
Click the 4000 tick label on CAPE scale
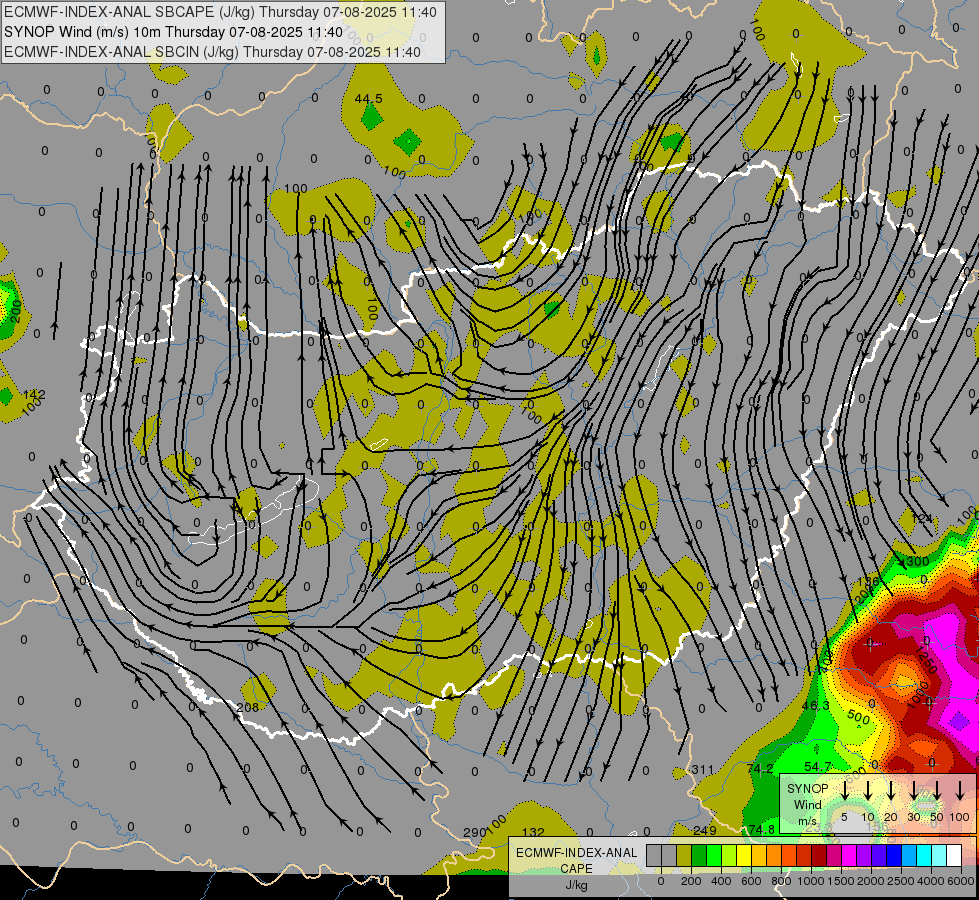click(931, 881)
